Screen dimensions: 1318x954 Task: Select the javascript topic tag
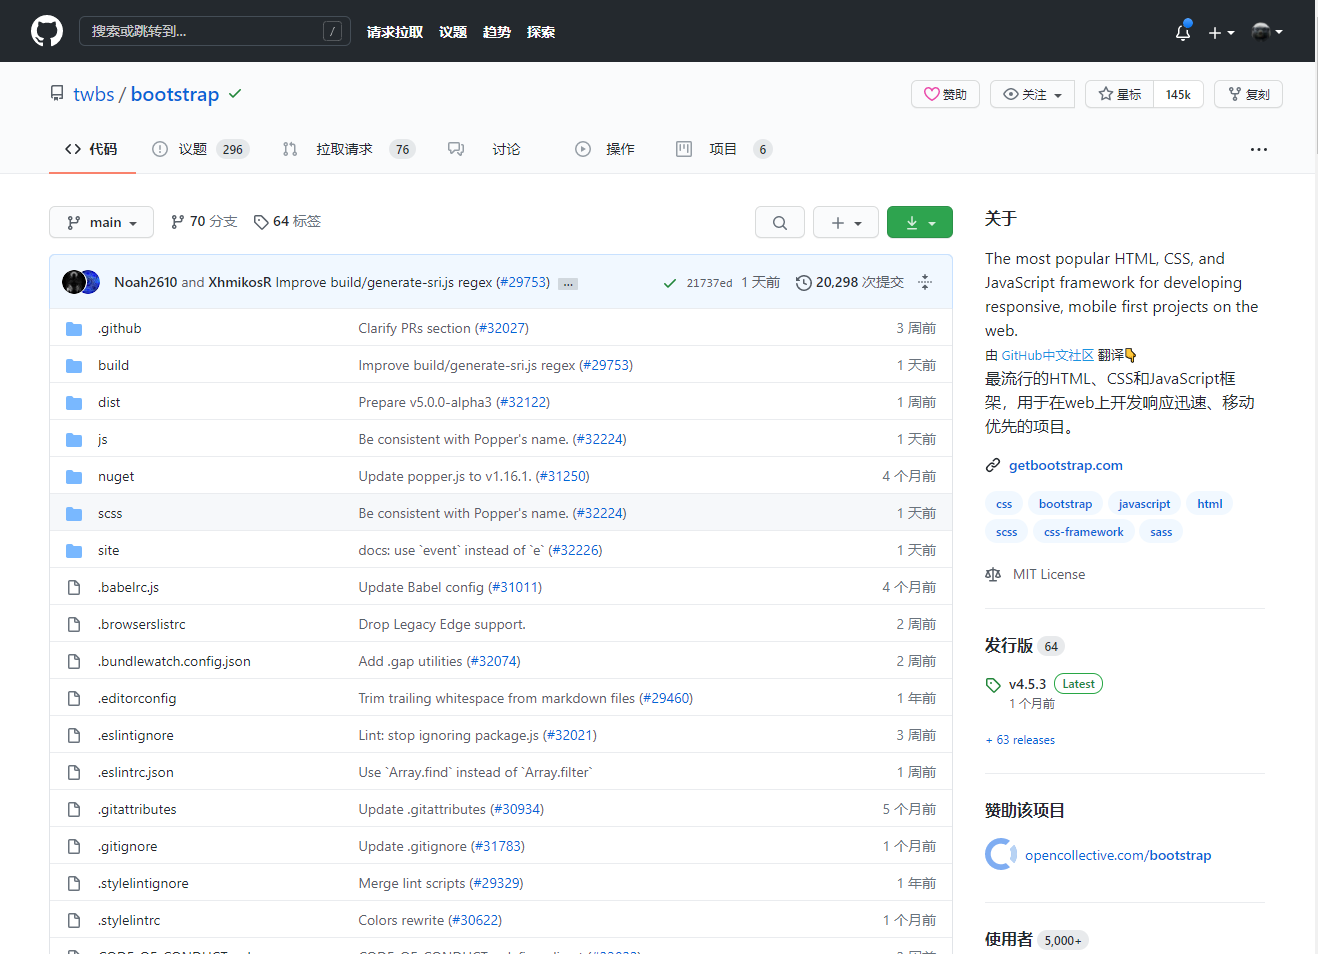[1144, 504]
